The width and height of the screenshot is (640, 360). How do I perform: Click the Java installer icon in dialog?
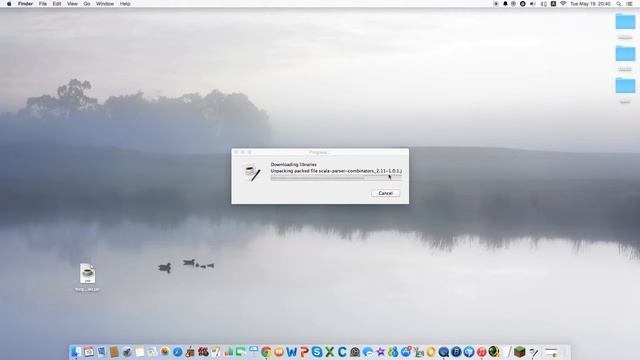[252, 173]
